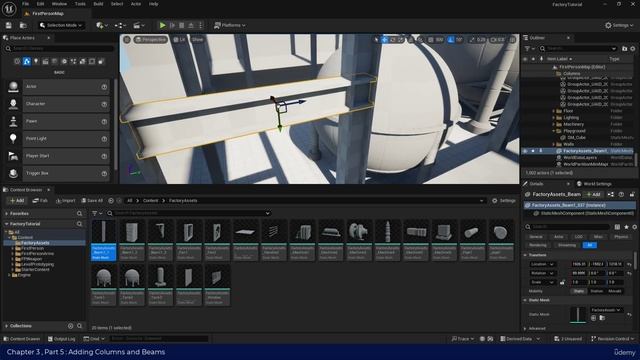Open the camera speed setting in viewport
The image size is (640, 360).
(497, 40)
